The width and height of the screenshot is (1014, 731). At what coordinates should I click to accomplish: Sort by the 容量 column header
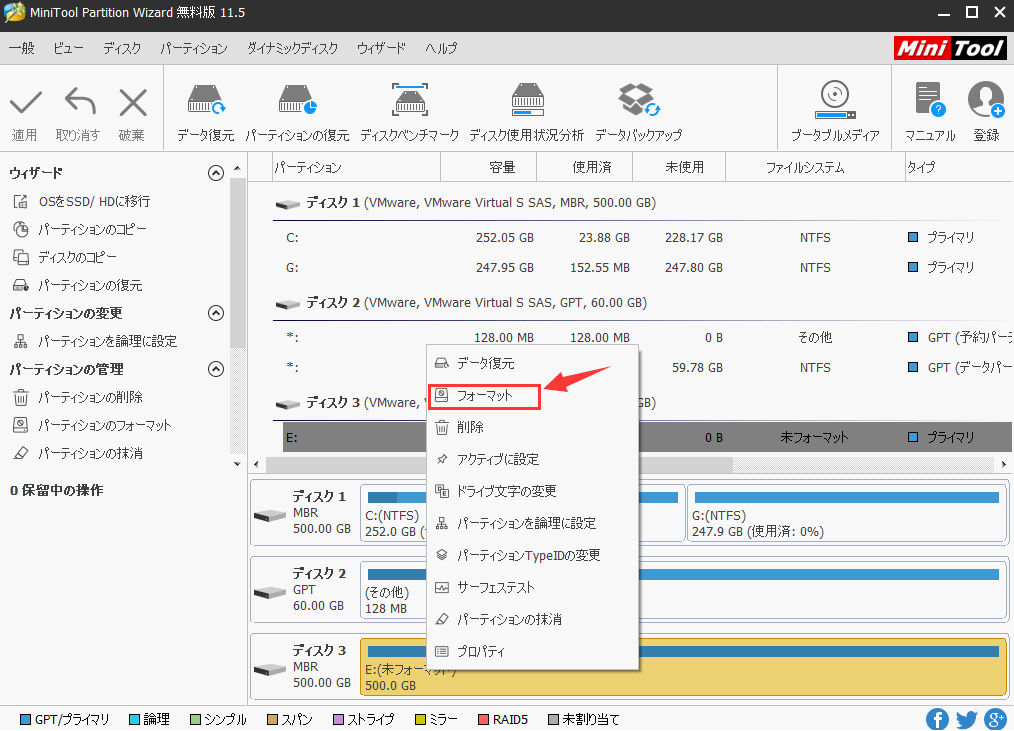tap(488, 168)
